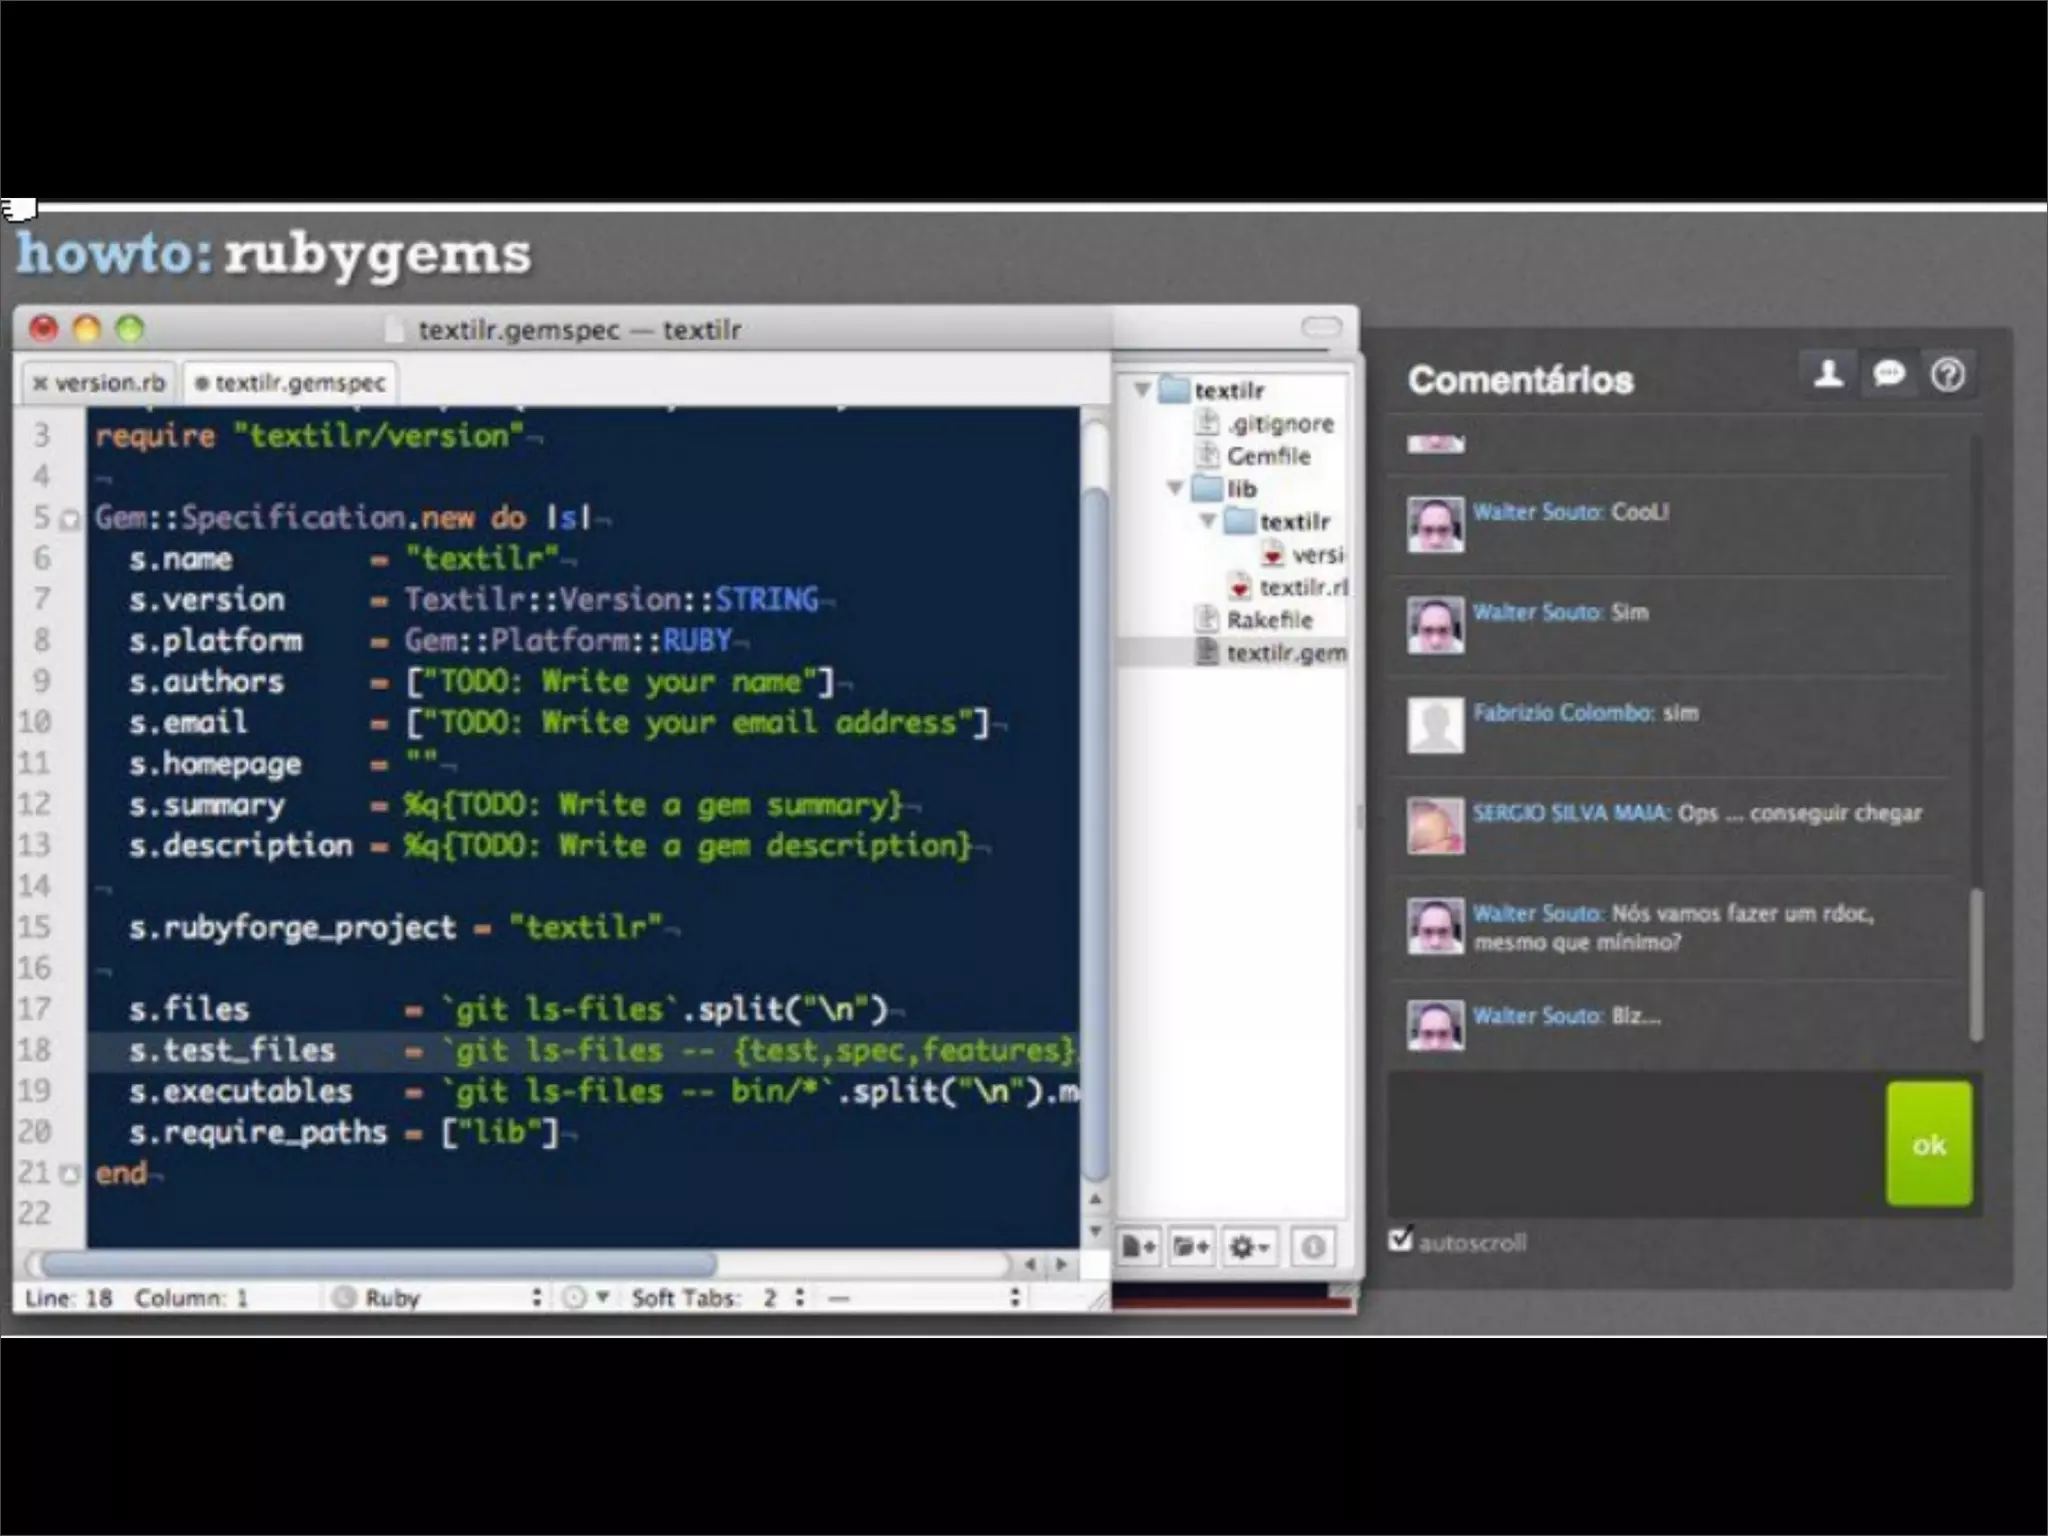The image size is (2048, 1536).
Task: Show participants via the person icon
Action: point(1828,375)
